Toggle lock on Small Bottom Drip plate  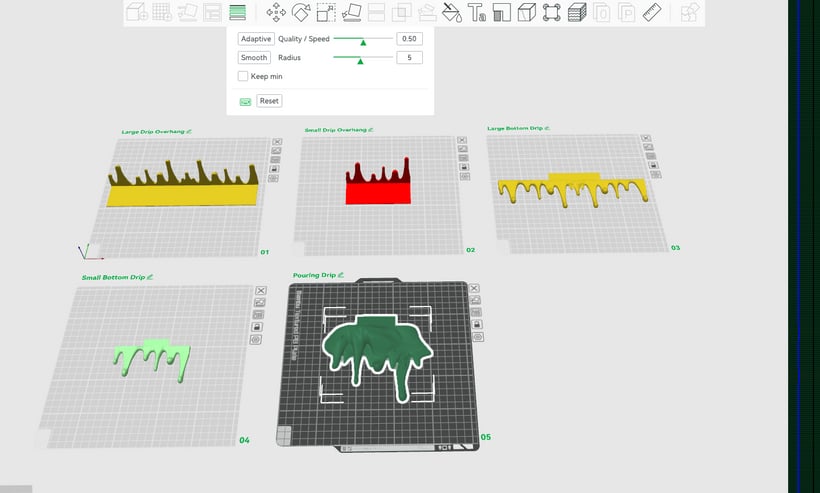click(257, 327)
